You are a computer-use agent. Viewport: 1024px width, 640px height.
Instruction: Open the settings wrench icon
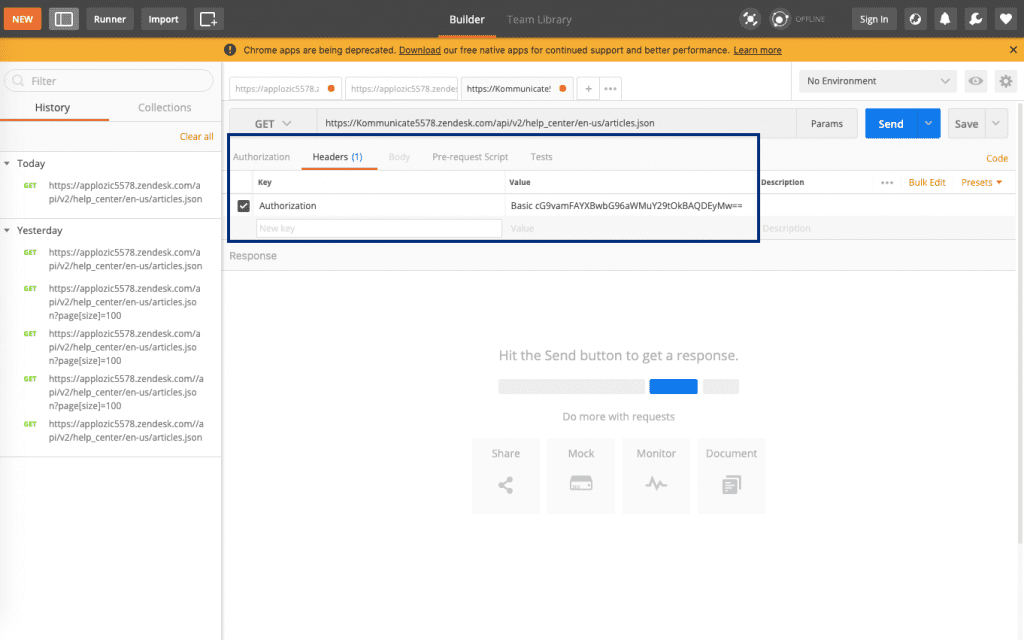coord(976,19)
